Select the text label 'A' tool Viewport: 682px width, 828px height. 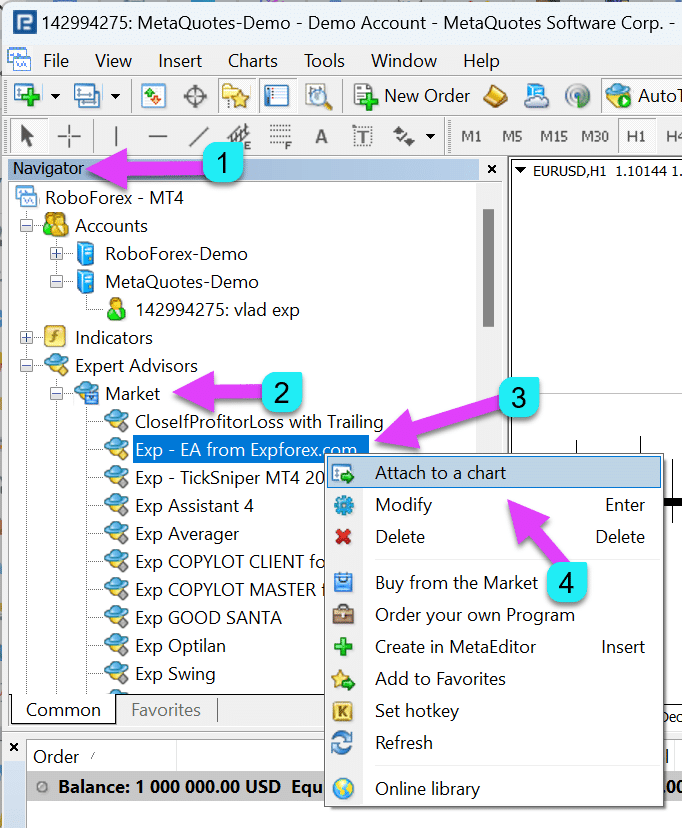321,136
